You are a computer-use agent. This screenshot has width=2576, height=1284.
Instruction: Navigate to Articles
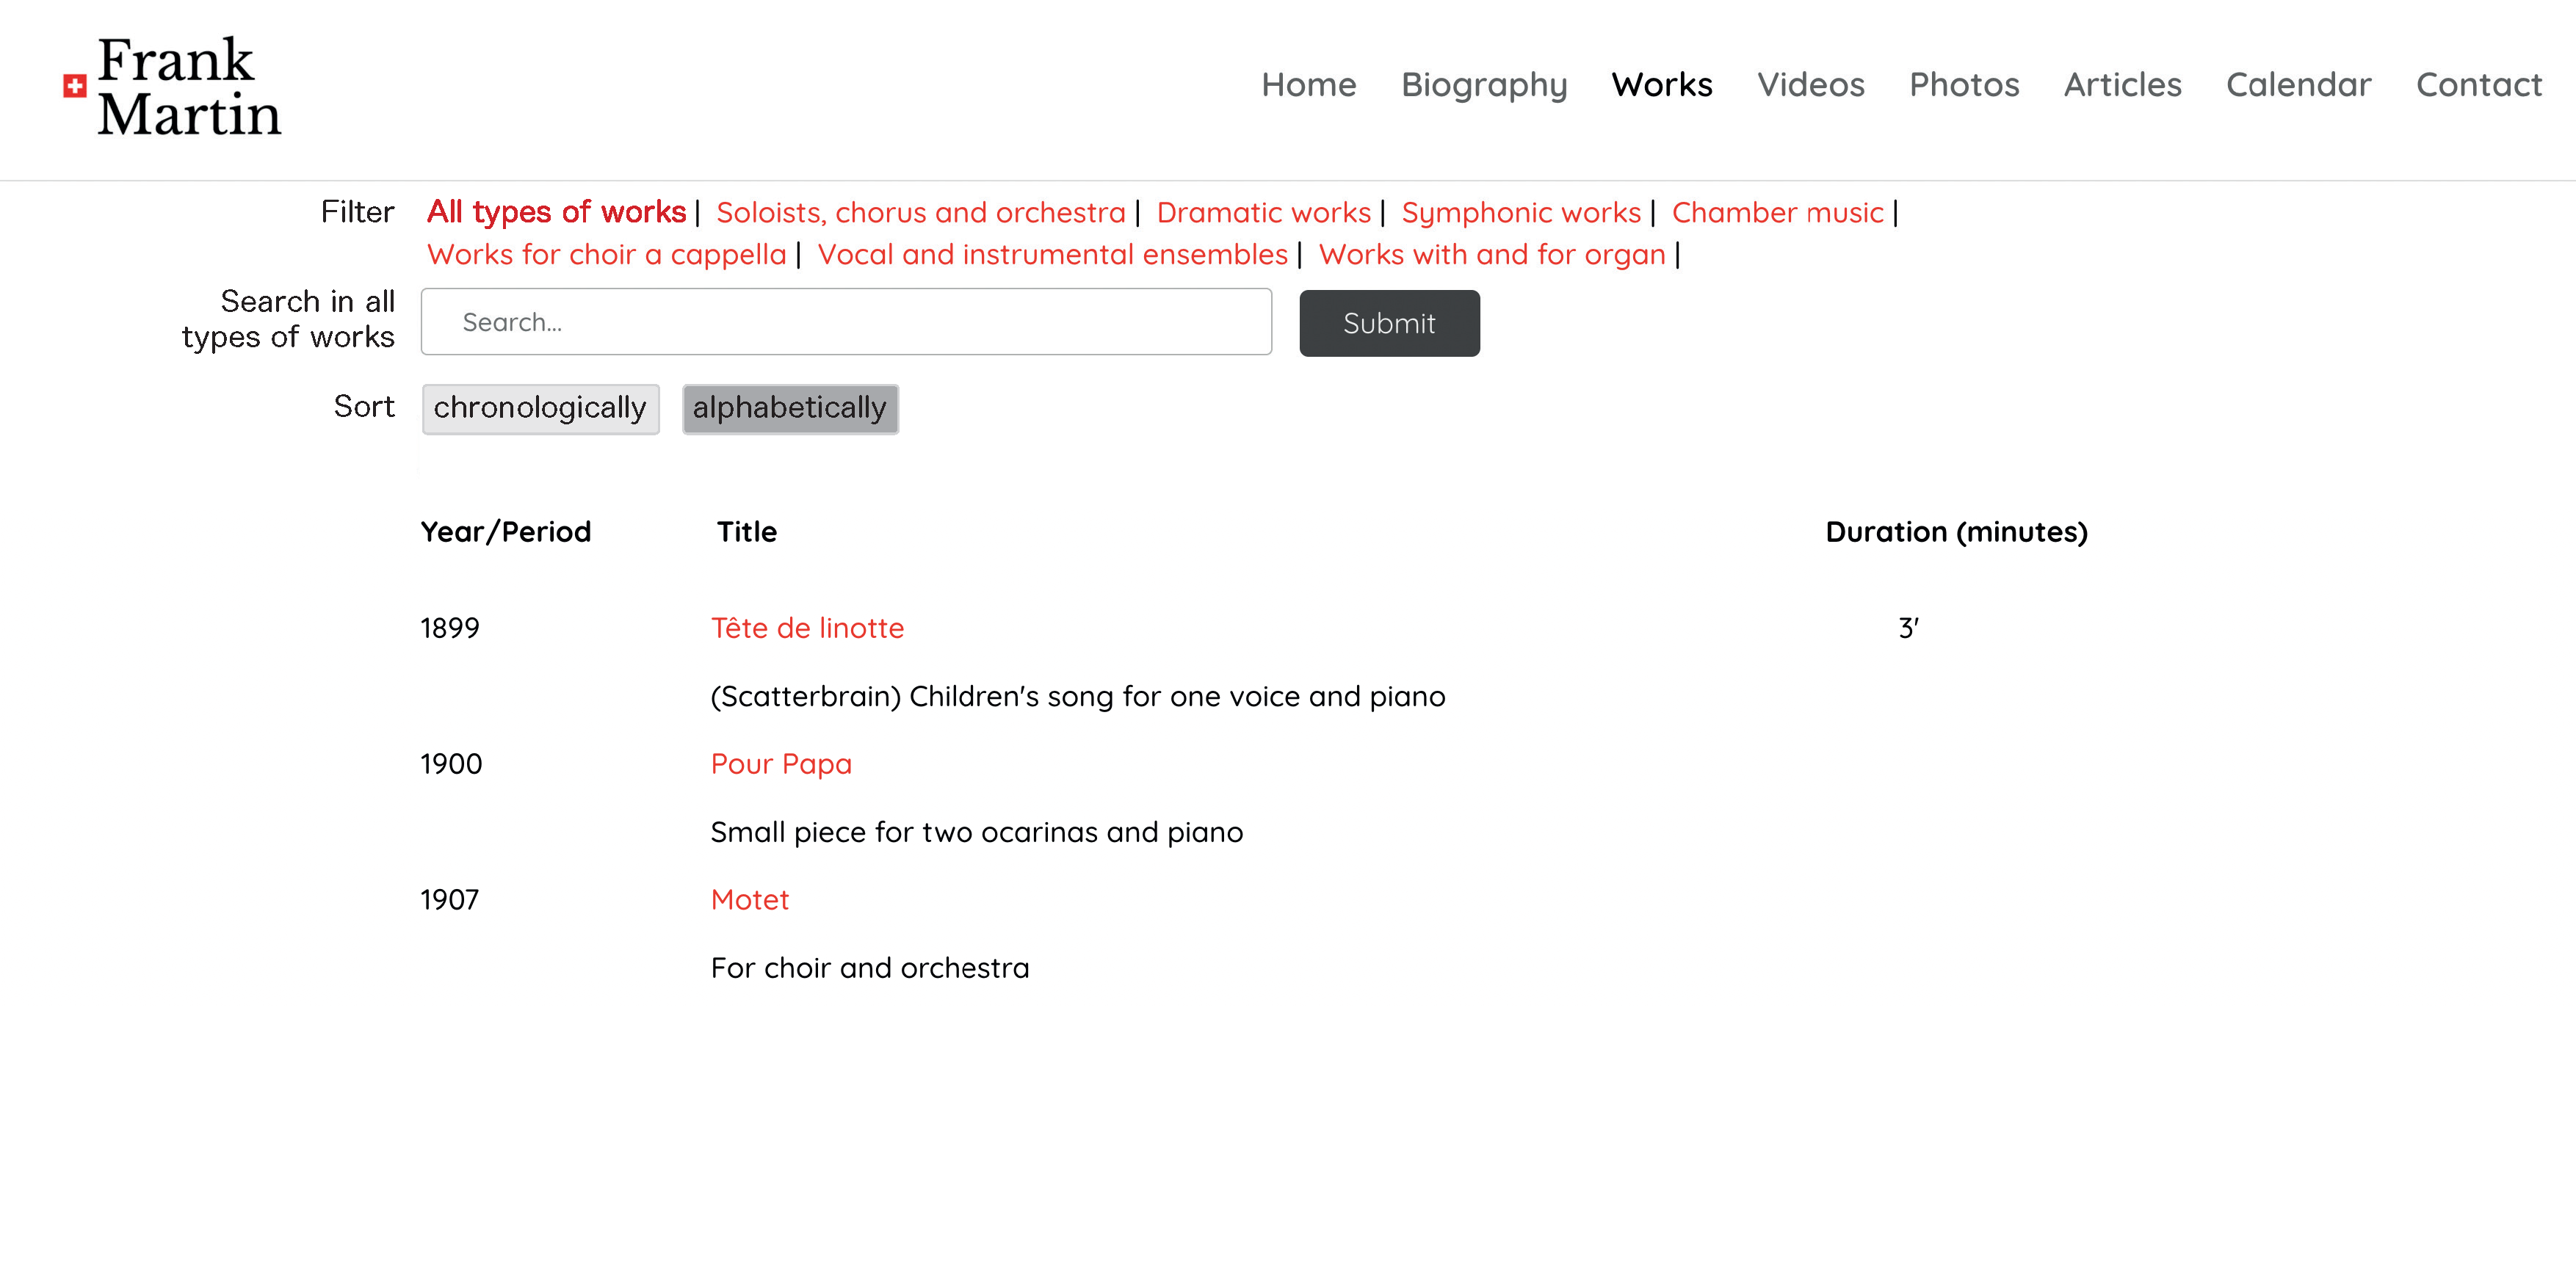[2123, 85]
